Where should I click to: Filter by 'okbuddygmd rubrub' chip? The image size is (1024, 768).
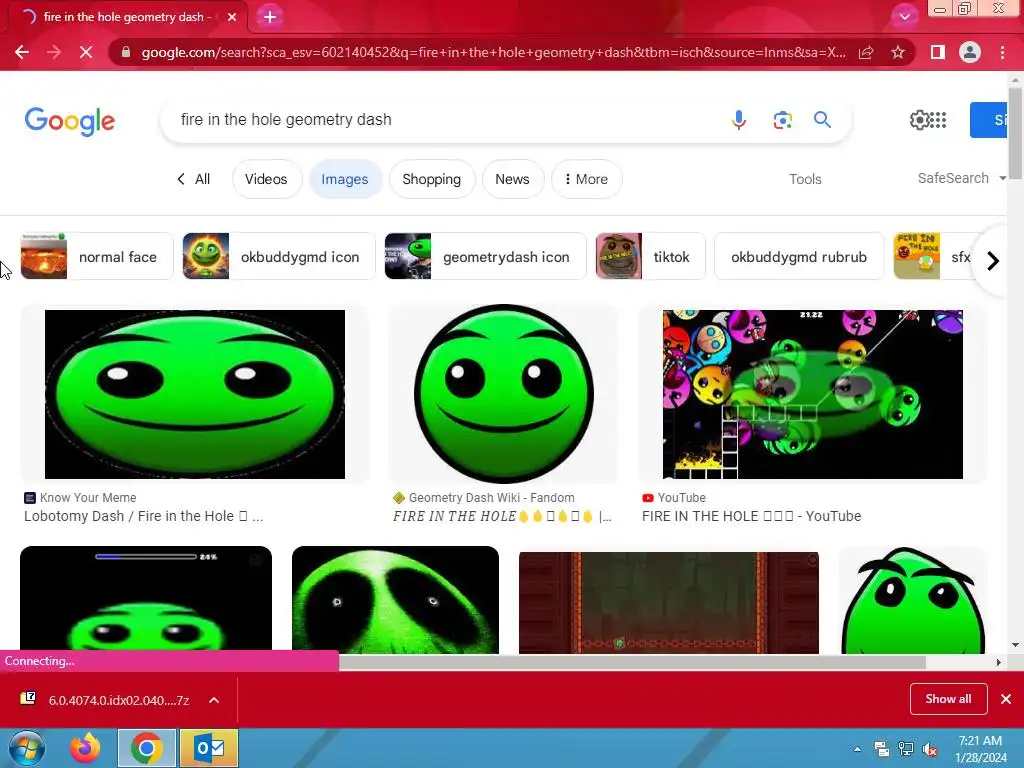(799, 256)
